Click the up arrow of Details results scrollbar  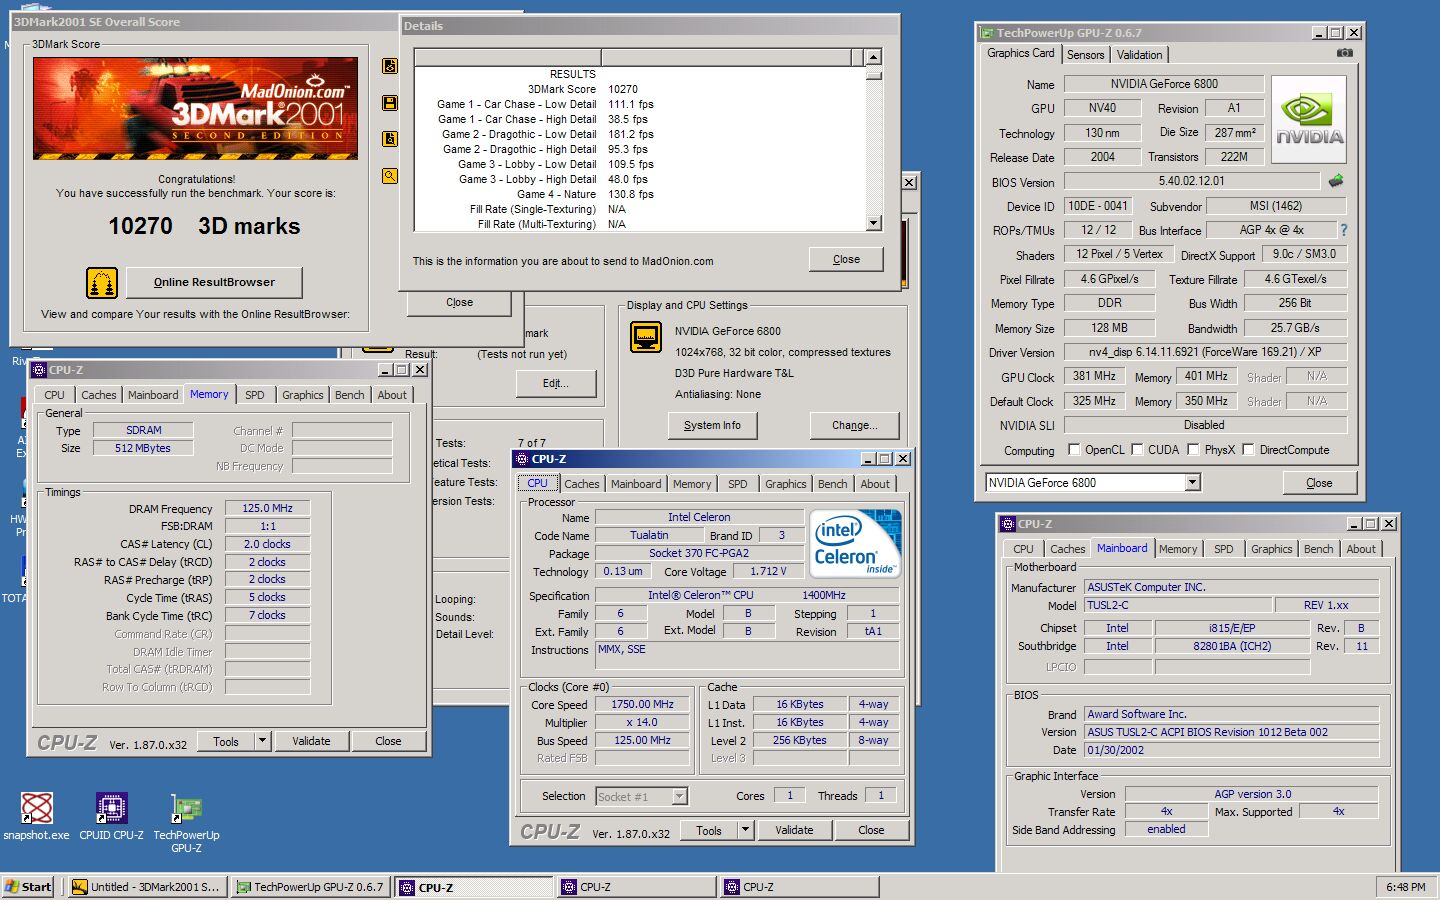[873, 58]
